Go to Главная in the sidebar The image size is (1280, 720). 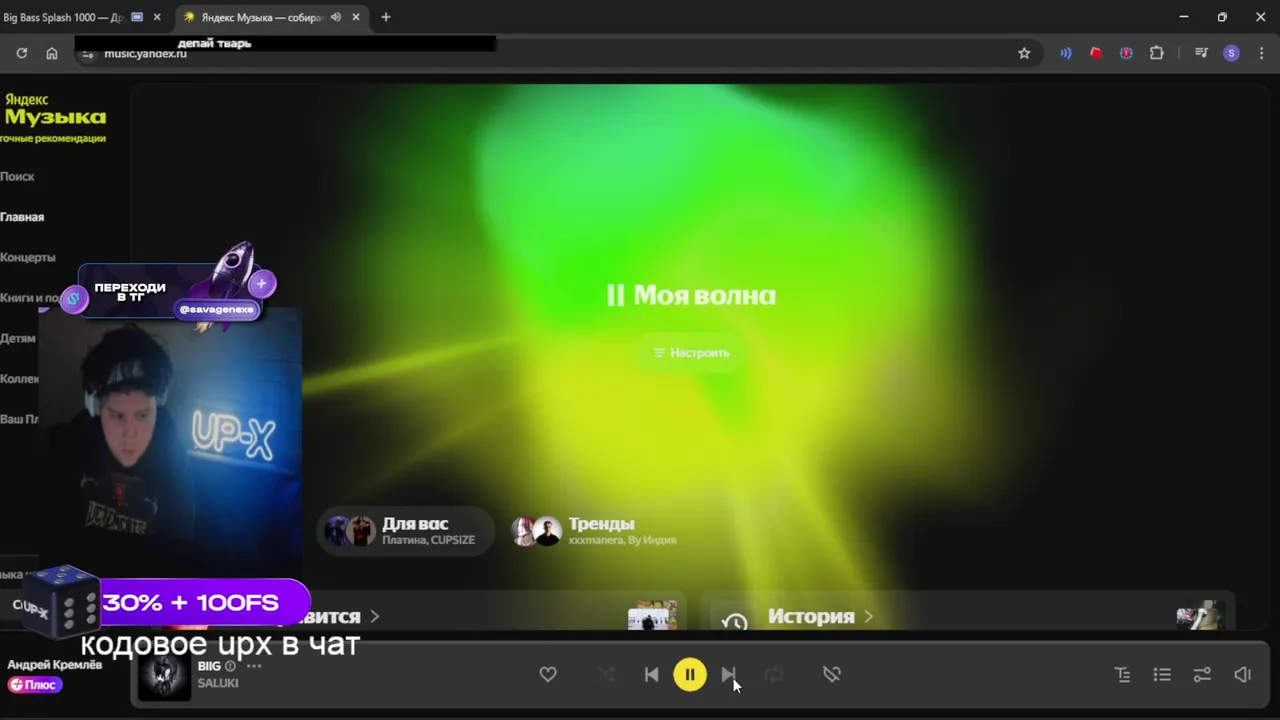22,217
